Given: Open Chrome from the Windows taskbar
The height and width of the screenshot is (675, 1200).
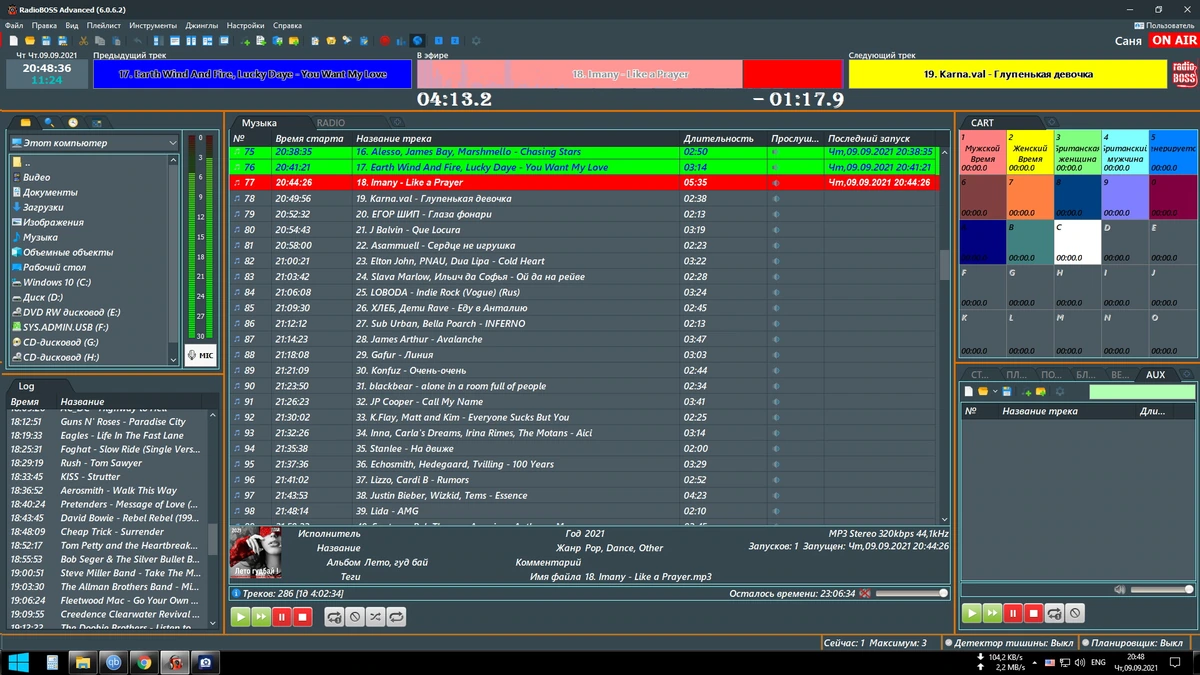Looking at the screenshot, I should (144, 662).
